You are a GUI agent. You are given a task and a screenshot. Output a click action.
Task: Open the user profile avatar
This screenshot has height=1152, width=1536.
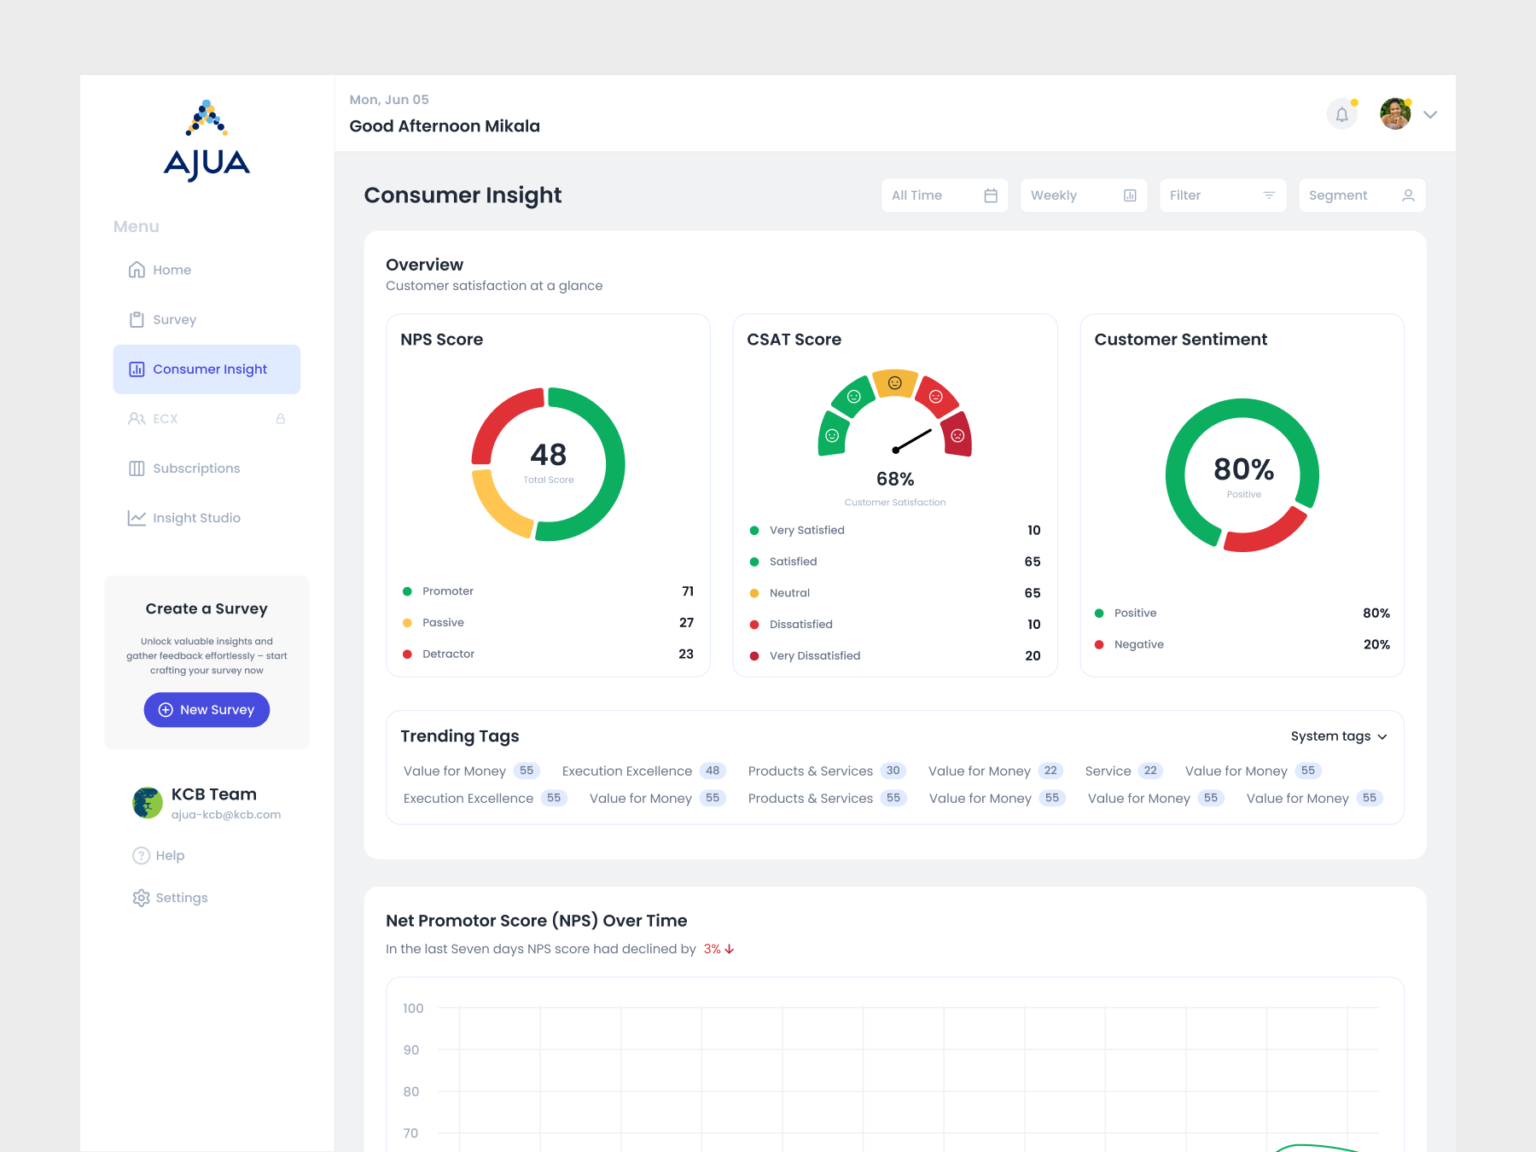(1395, 114)
